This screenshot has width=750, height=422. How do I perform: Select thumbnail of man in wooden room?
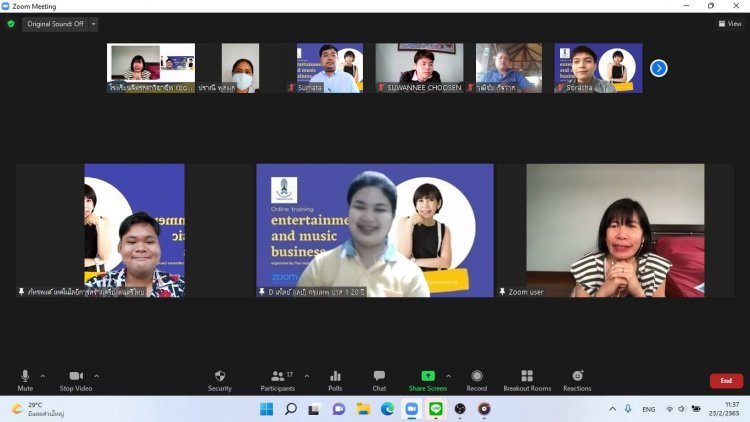pos(509,68)
